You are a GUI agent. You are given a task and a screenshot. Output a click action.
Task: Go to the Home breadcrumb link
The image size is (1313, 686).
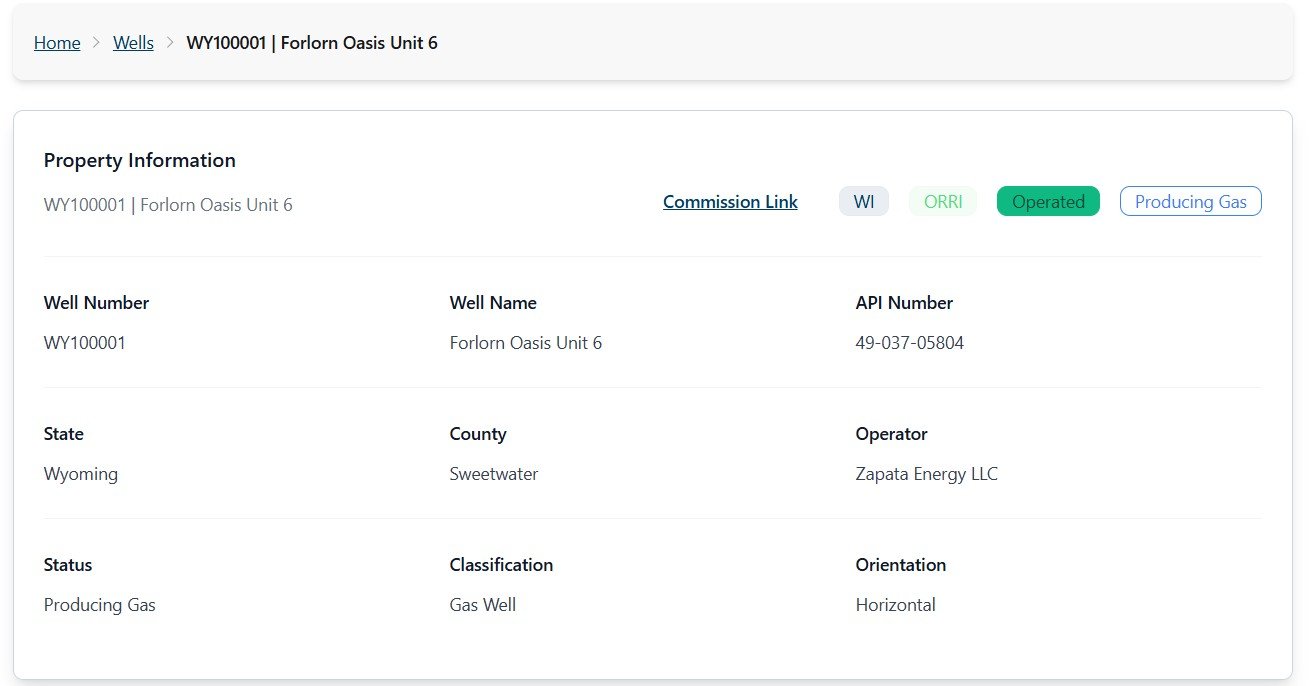coord(57,43)
